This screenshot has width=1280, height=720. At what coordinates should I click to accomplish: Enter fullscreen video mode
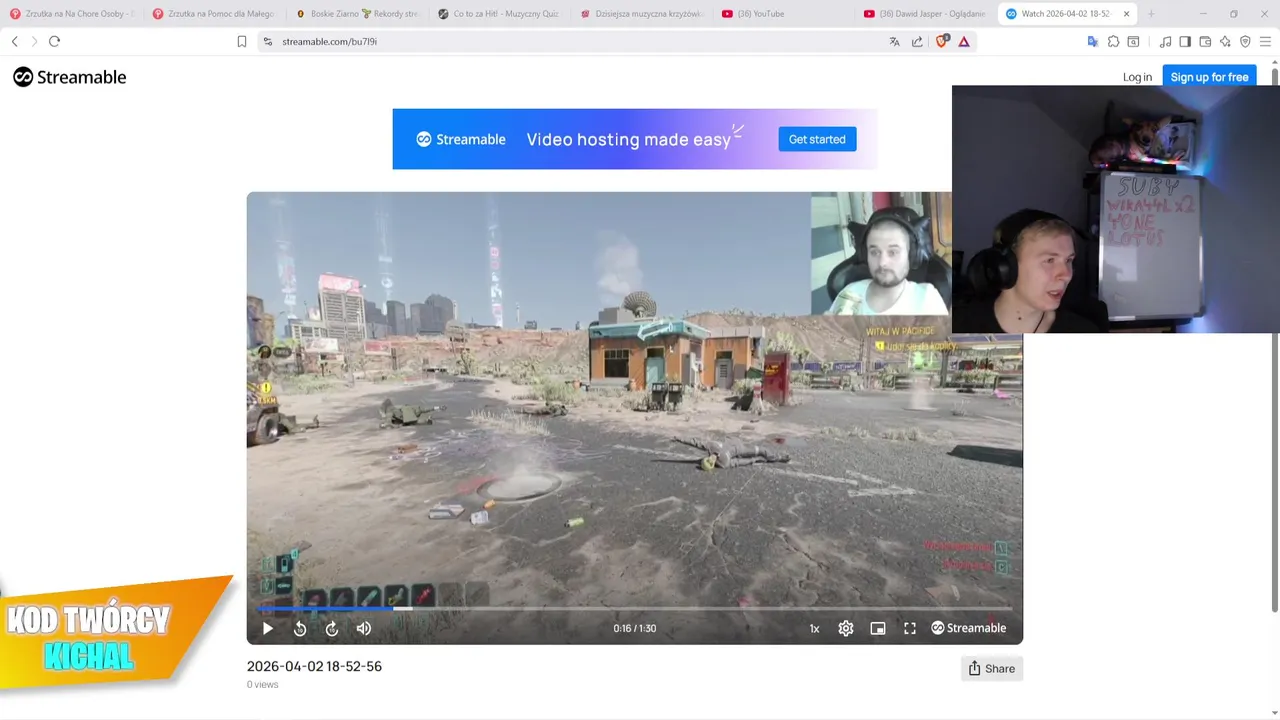(910, 628)
